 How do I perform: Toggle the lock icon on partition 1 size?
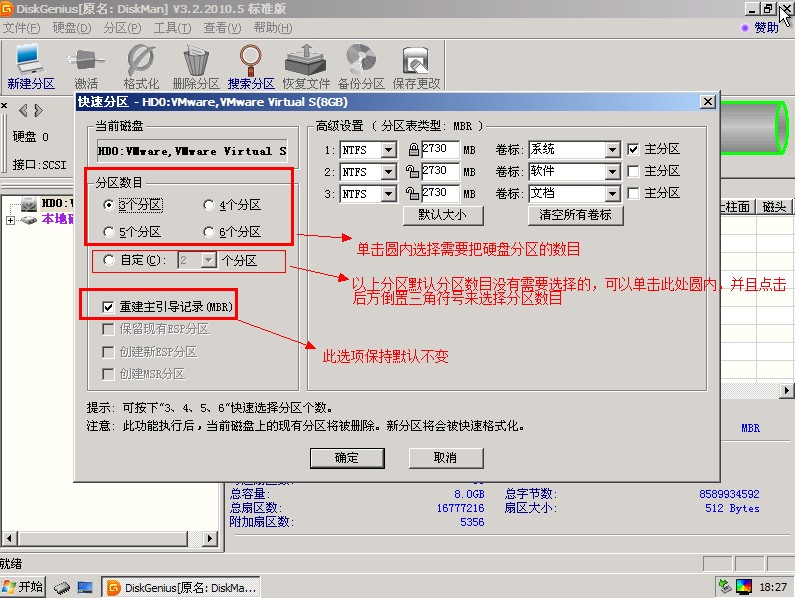click(x=413, y=149)
